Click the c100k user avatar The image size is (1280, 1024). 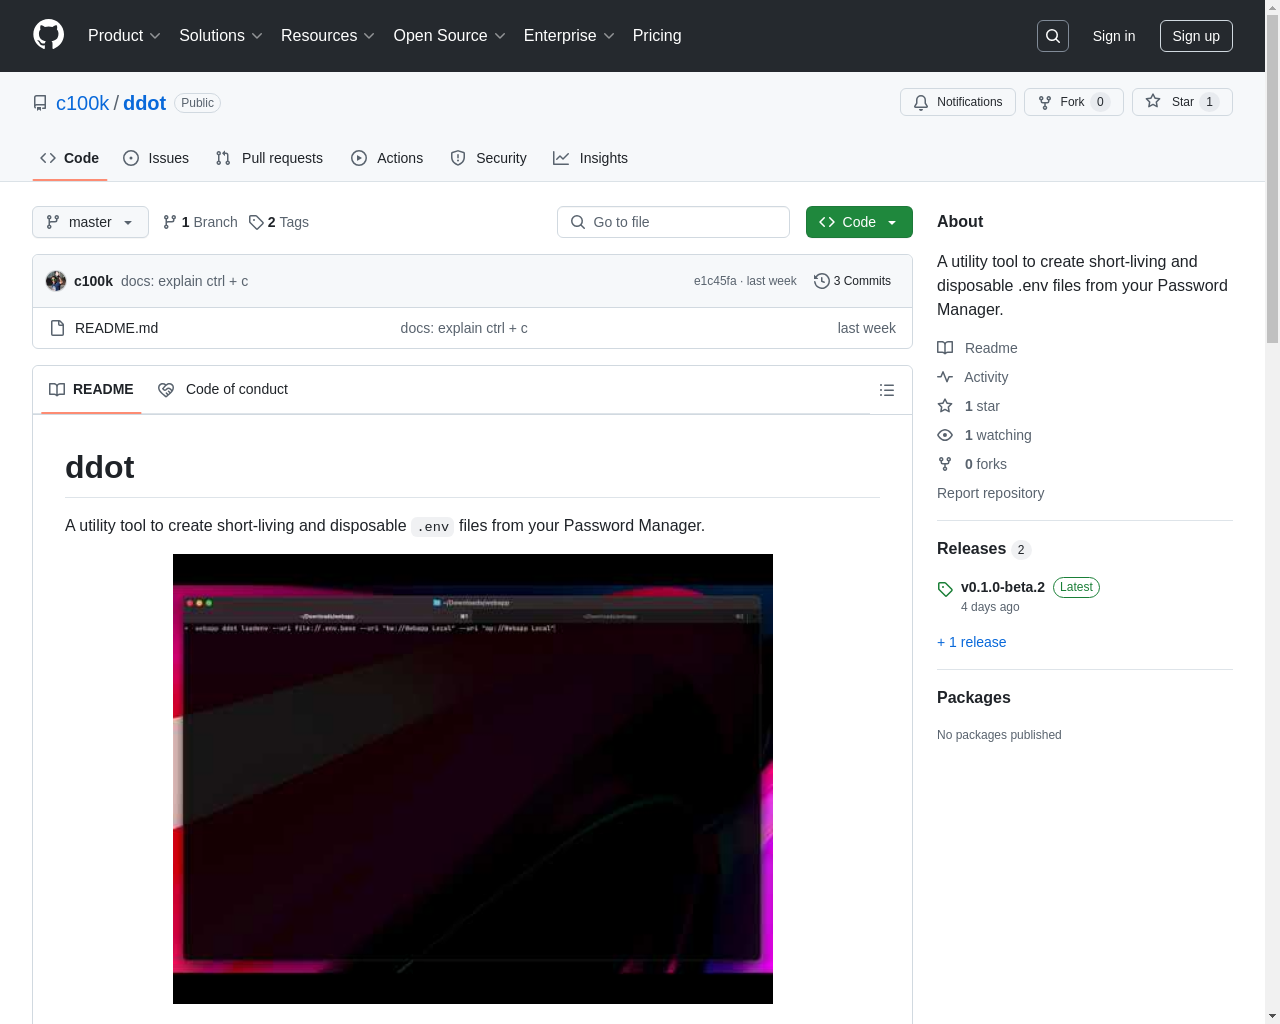[56, 281]
